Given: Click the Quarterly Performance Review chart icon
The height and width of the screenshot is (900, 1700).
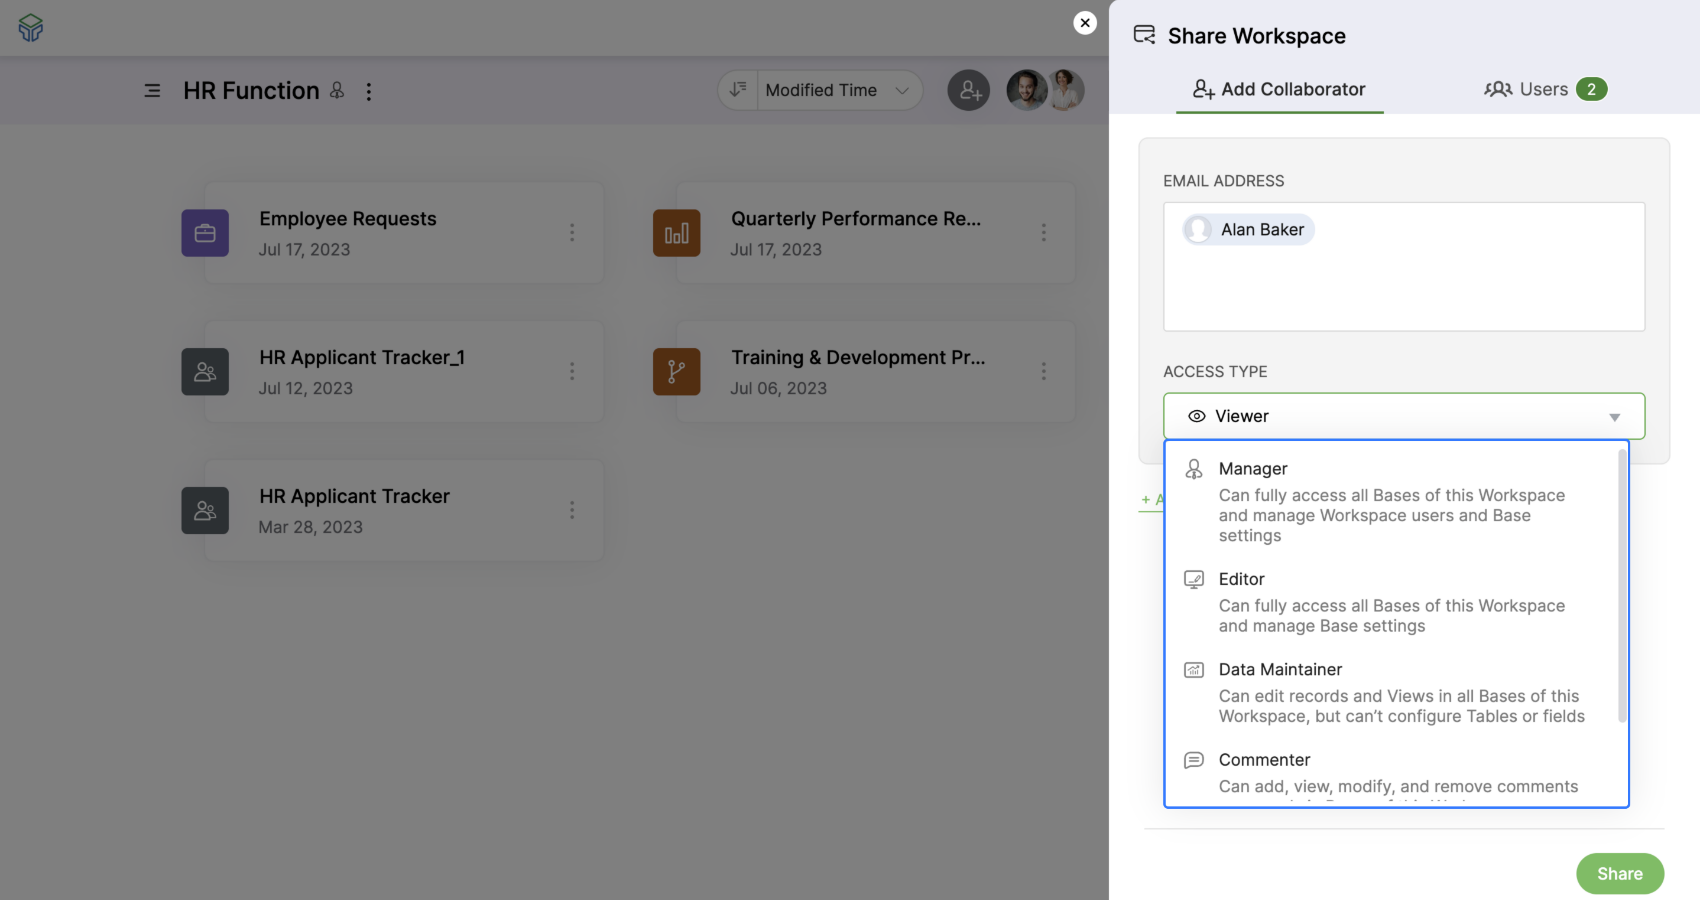Looking at the screenshot, I should click(x=677, y=232).
